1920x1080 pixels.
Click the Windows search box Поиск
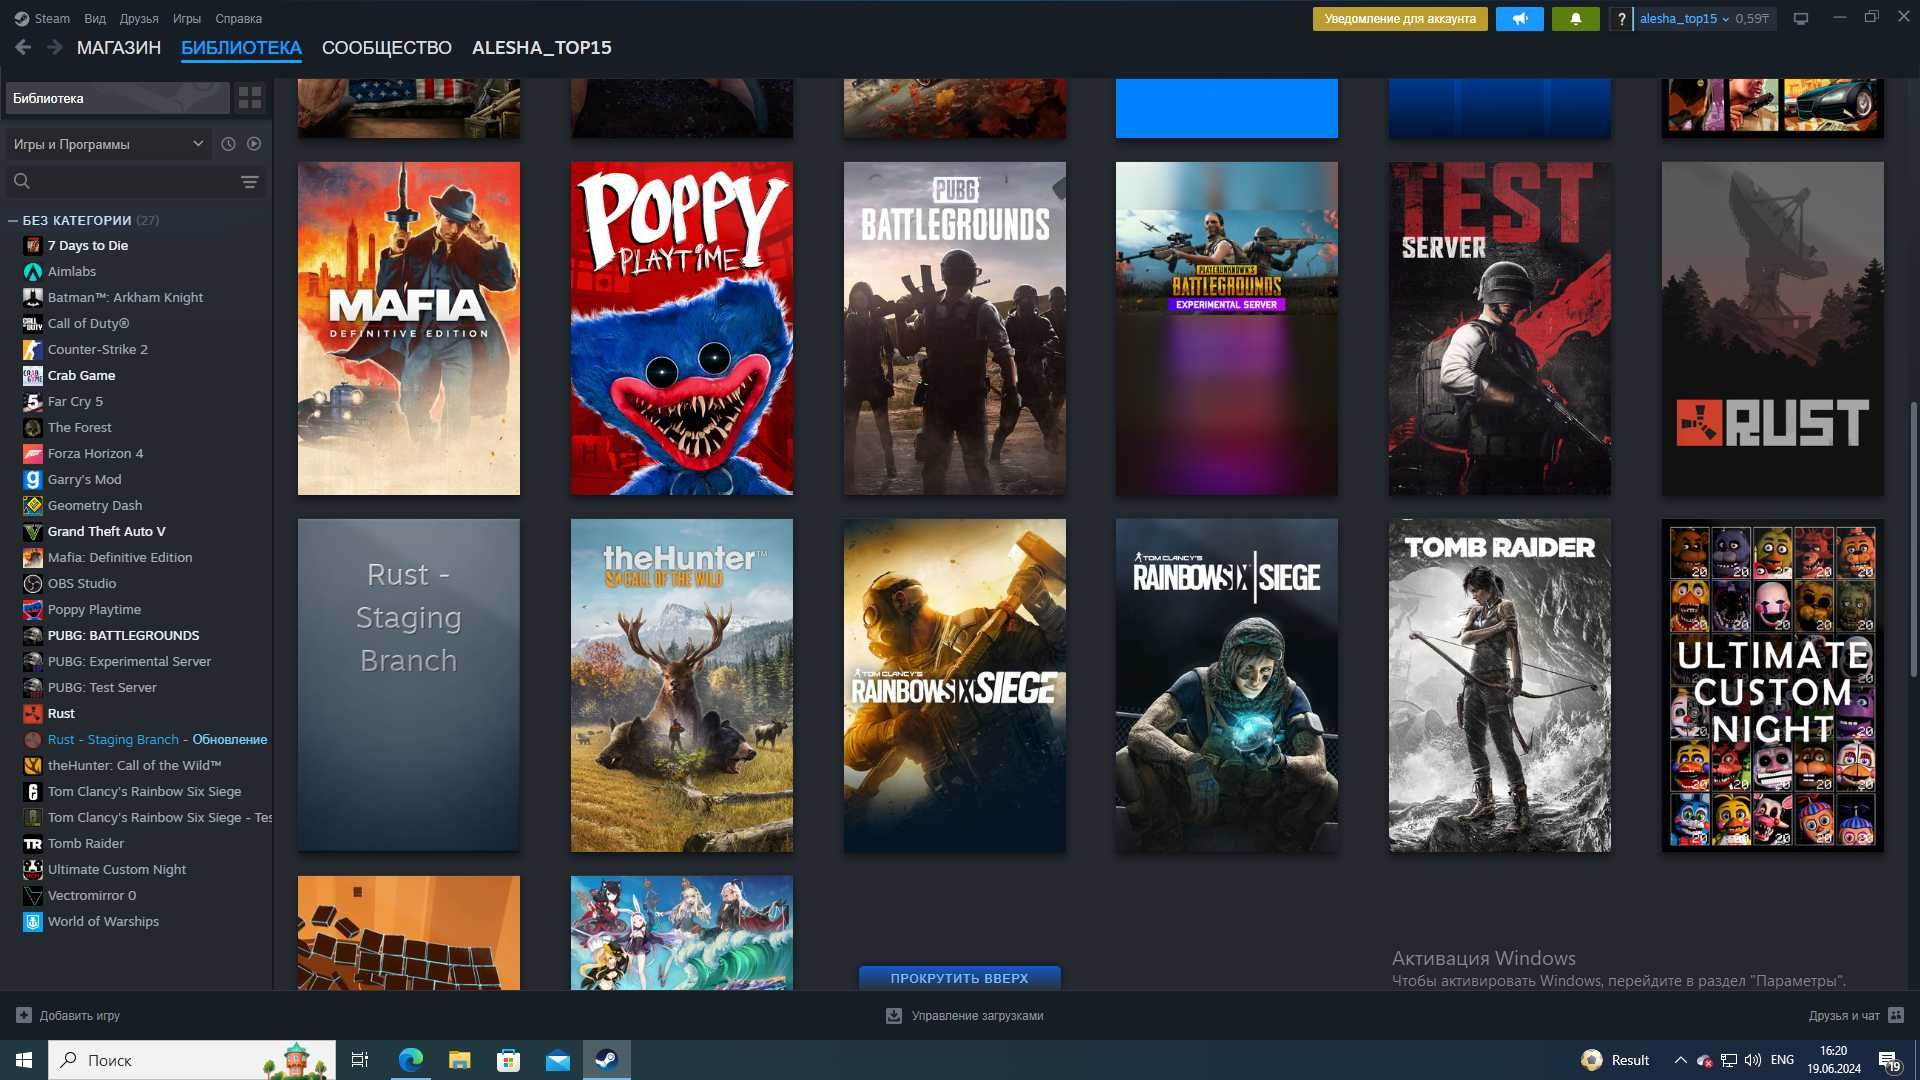pos(192,1060)
